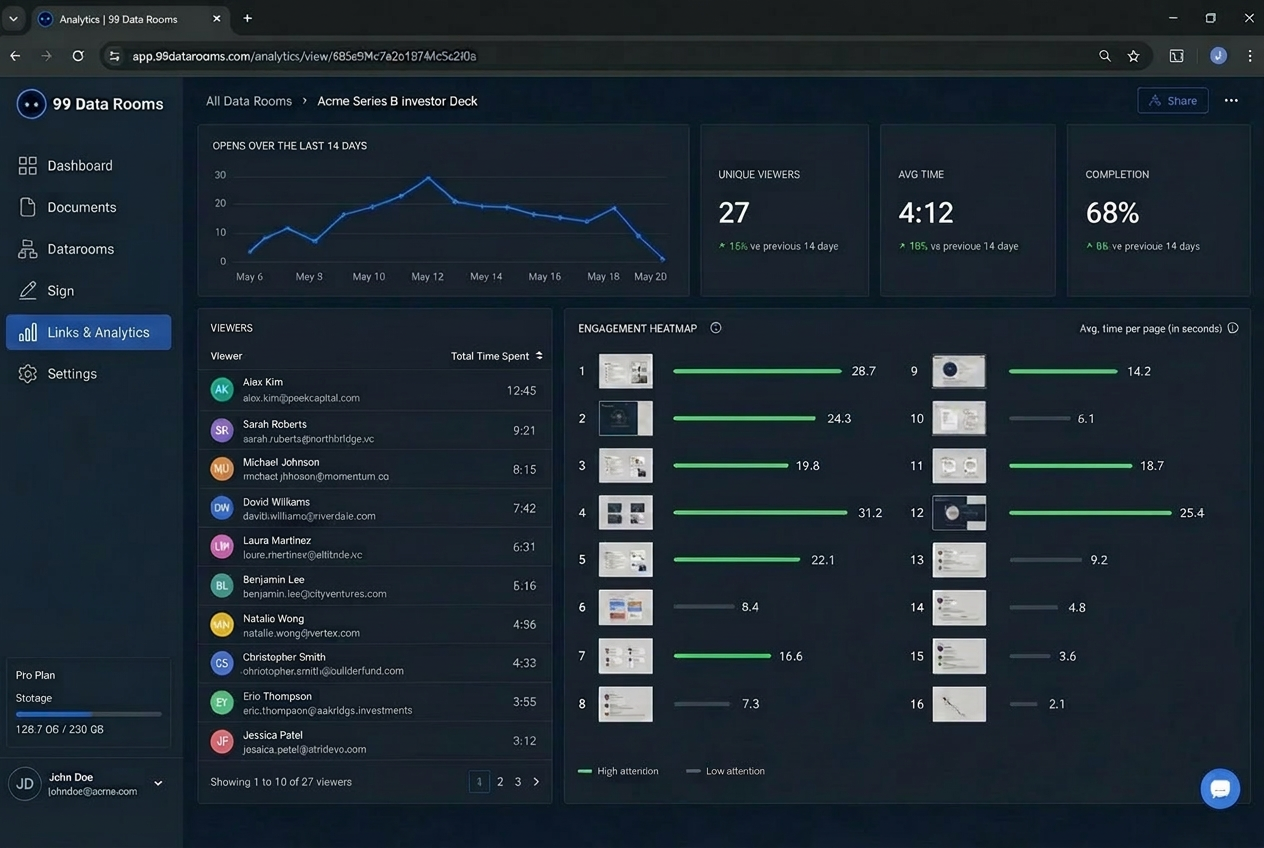Click the JD user avatar

(25, 784)
